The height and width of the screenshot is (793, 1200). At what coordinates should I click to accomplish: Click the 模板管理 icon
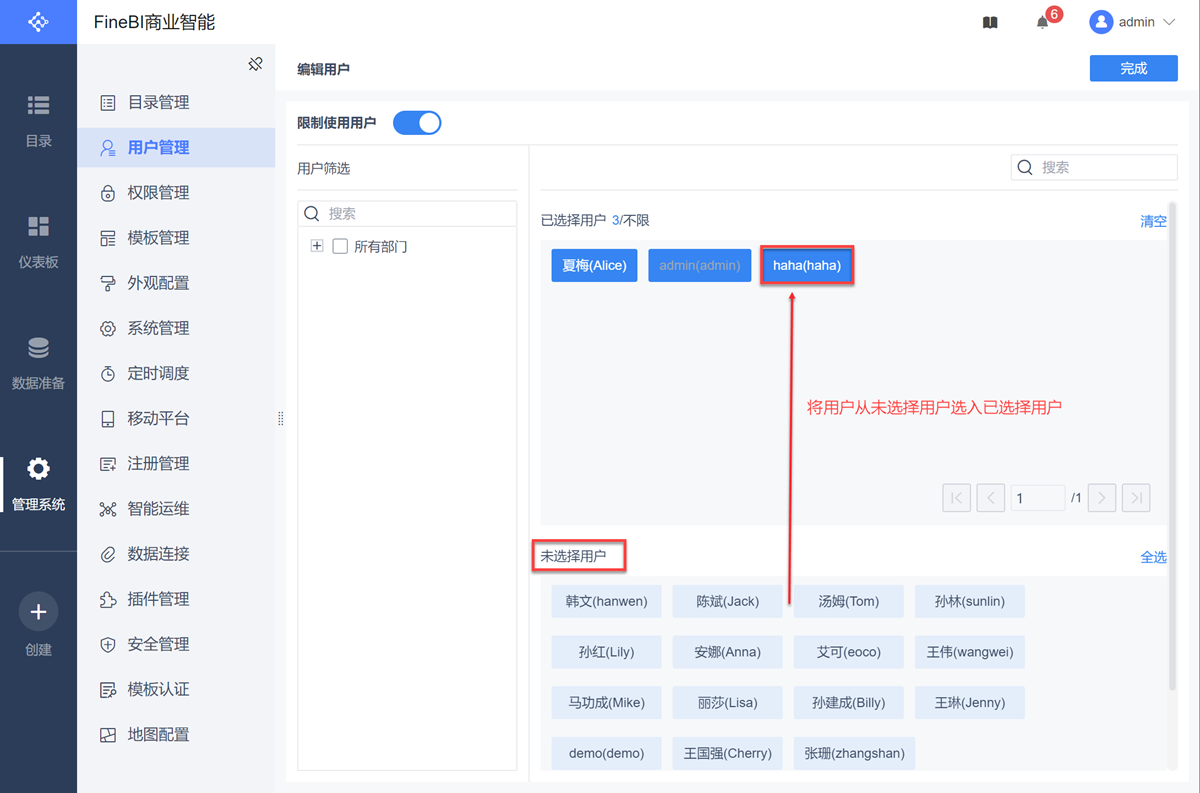coord(108,238)
